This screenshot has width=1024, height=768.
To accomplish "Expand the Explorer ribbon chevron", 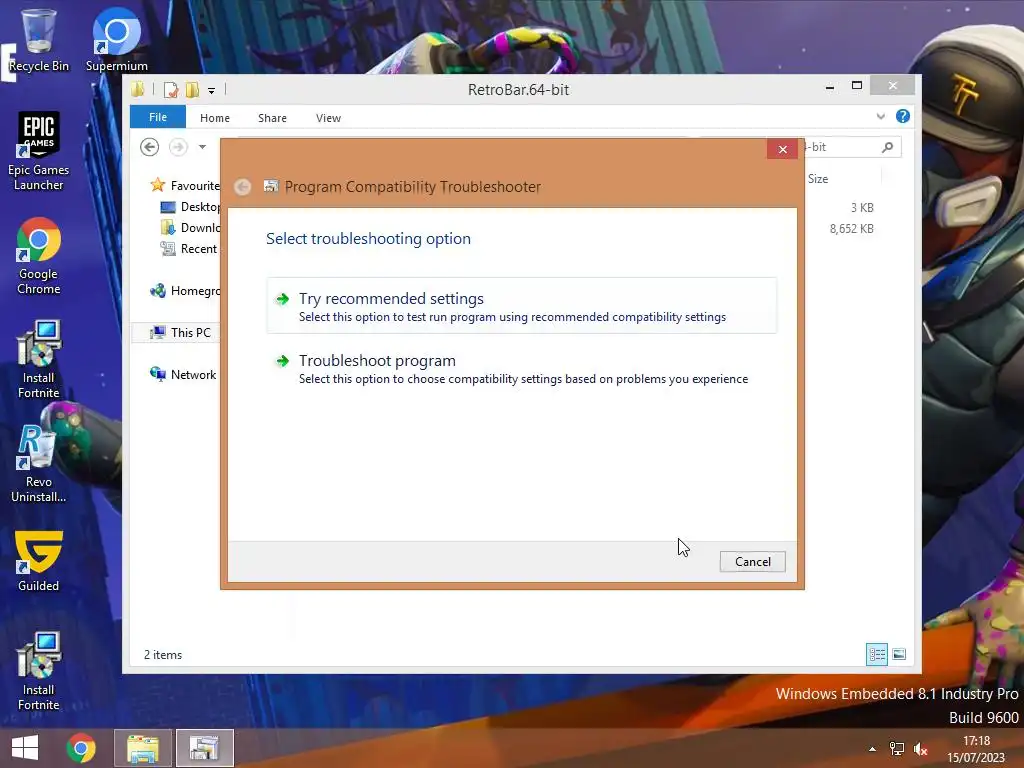I will click(x=880, y=116).
